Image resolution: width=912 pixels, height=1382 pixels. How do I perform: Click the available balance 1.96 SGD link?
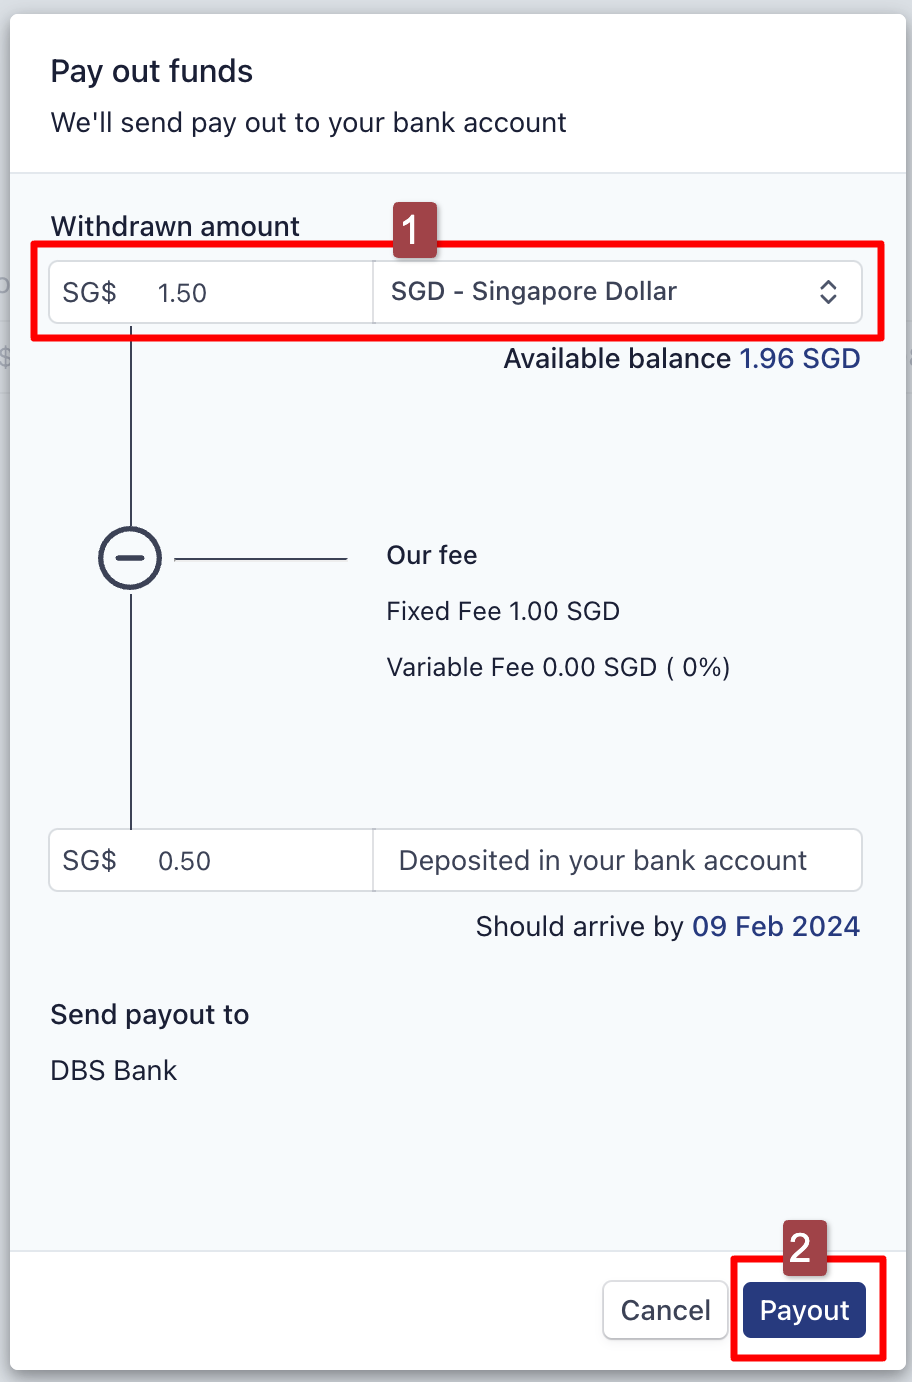coord(799,359)
